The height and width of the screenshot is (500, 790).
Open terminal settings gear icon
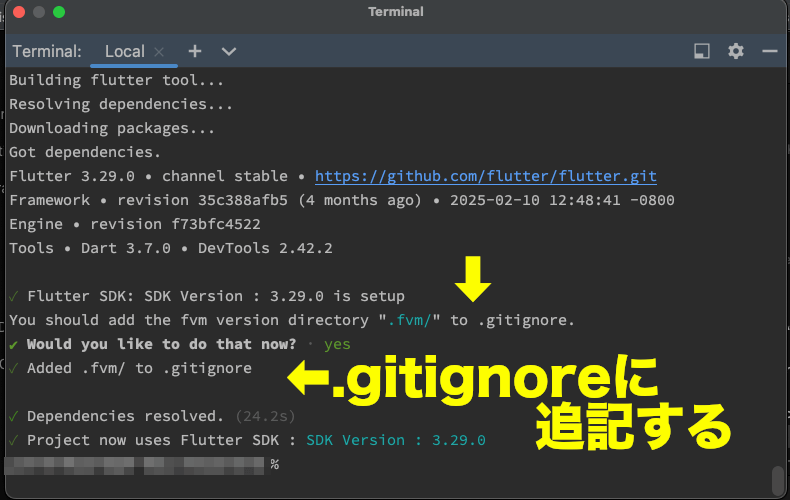coord(736,51)
